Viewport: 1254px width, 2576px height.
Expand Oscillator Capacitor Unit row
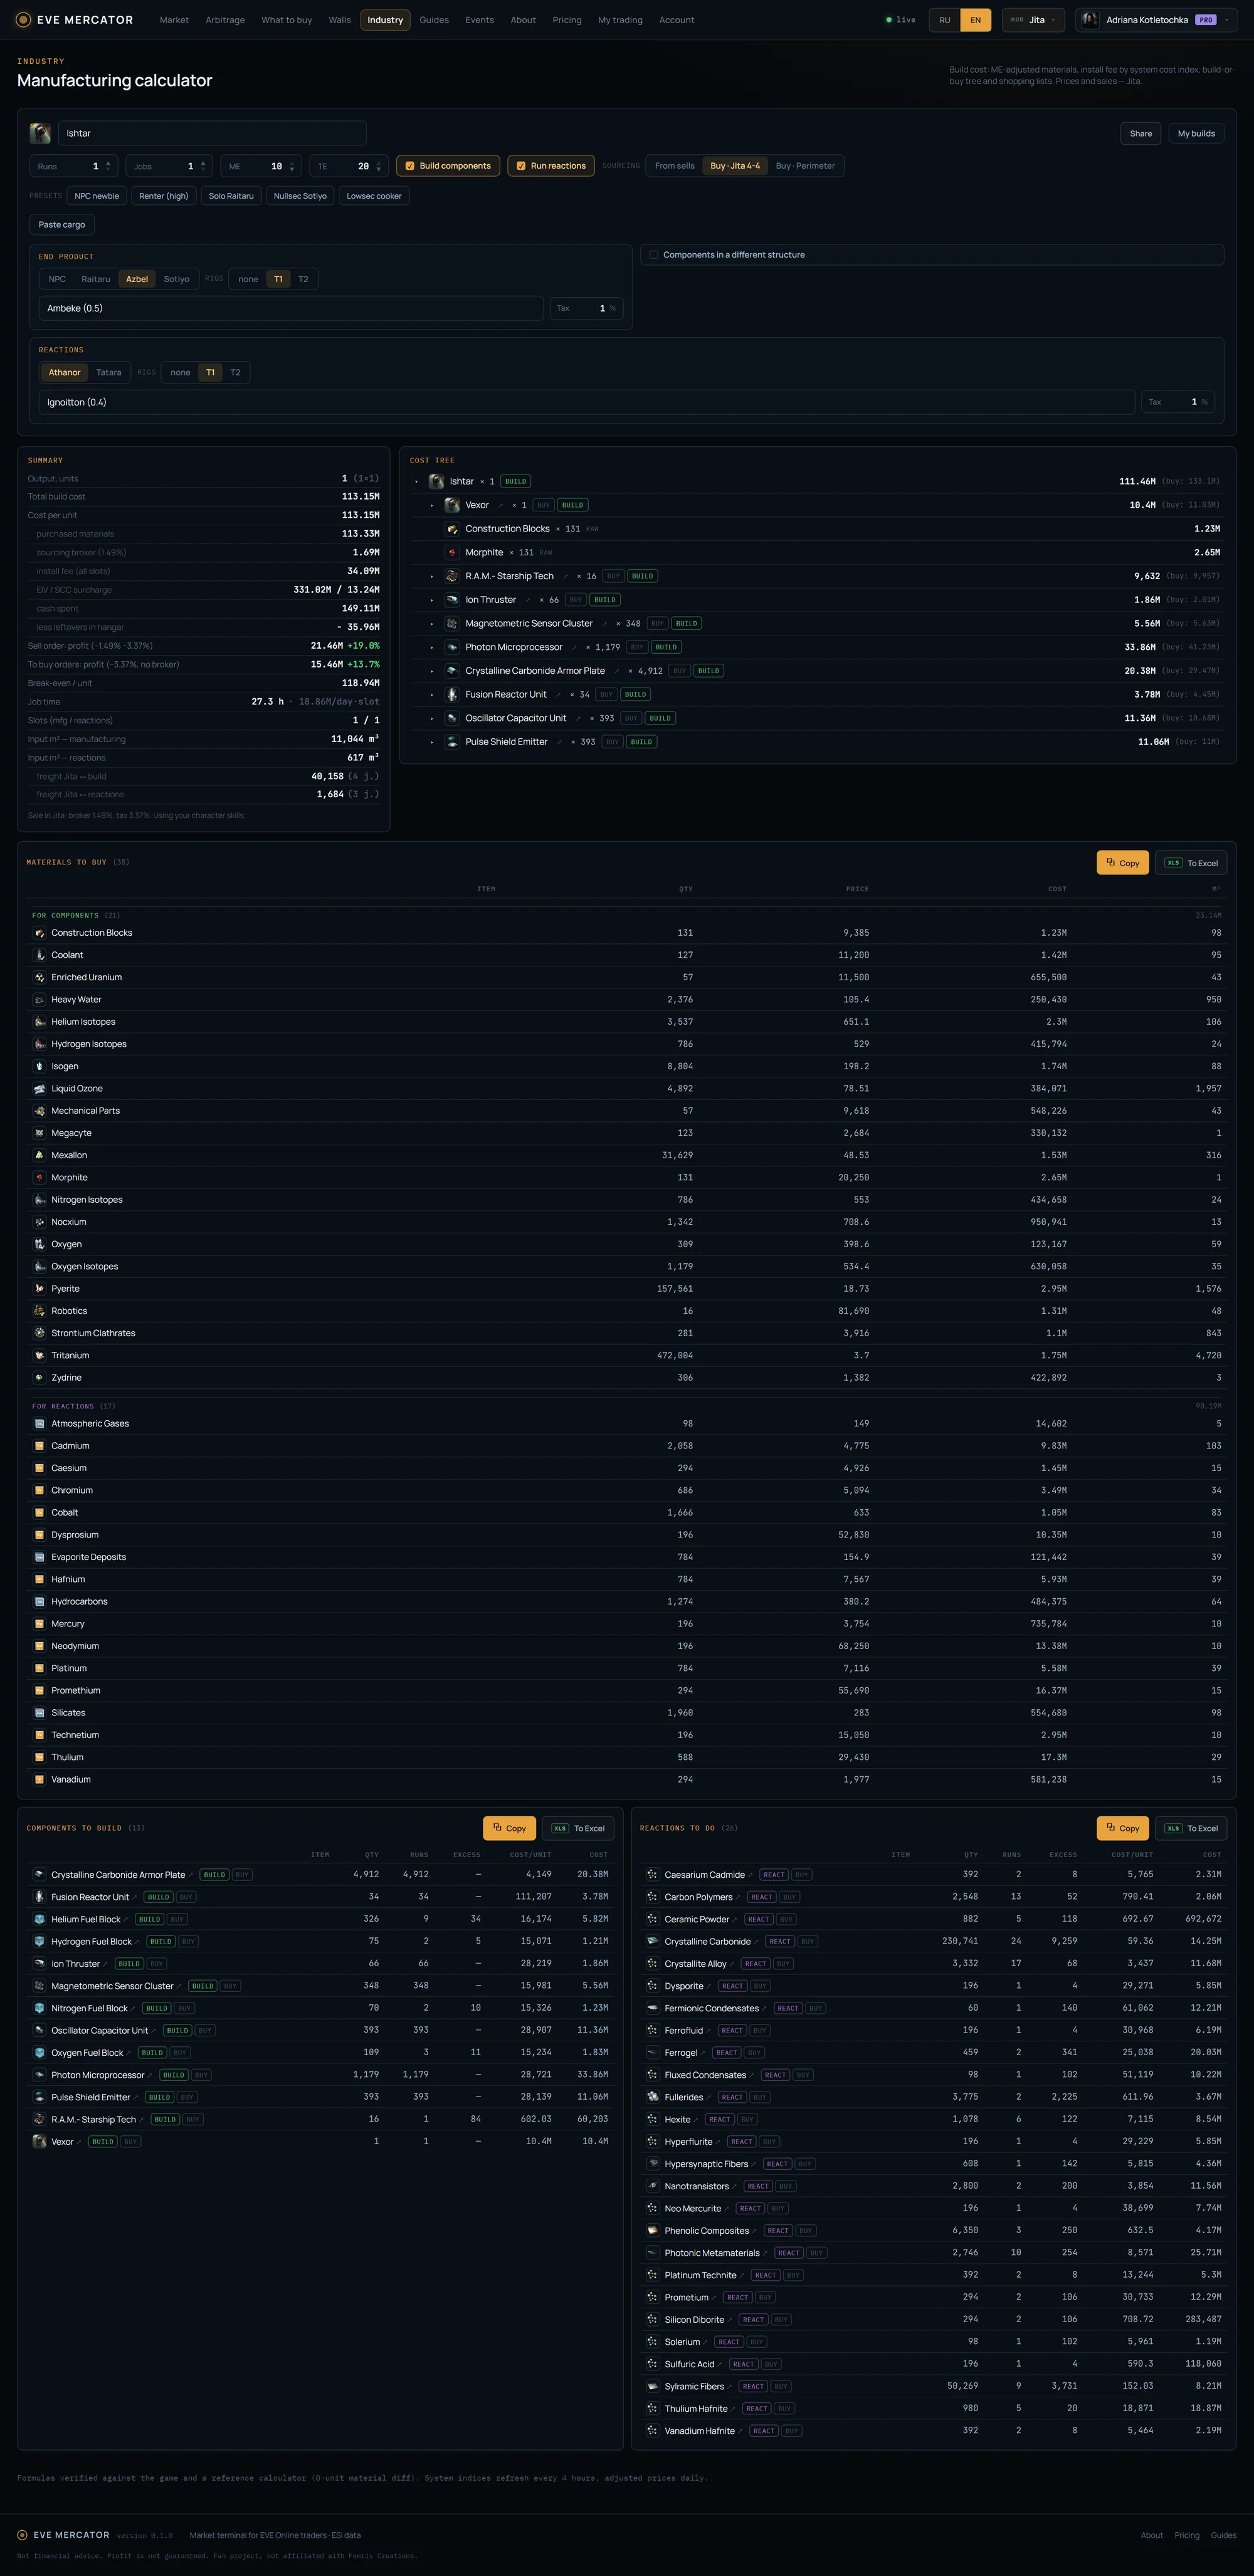click(432, 718)
